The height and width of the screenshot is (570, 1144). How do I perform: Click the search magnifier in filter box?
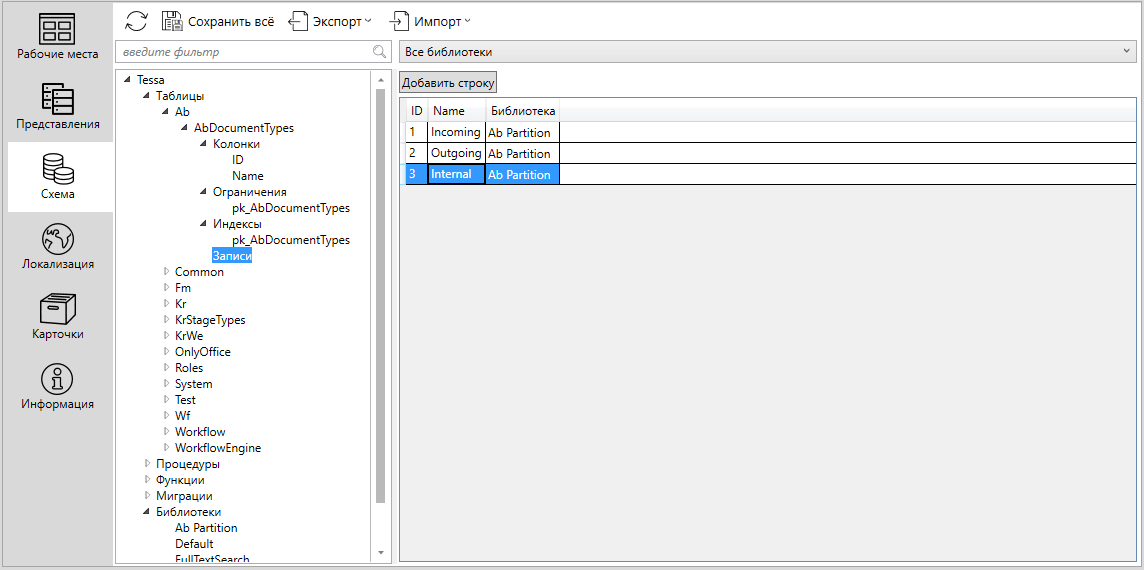pyautogui.click(x=379, y=52)
